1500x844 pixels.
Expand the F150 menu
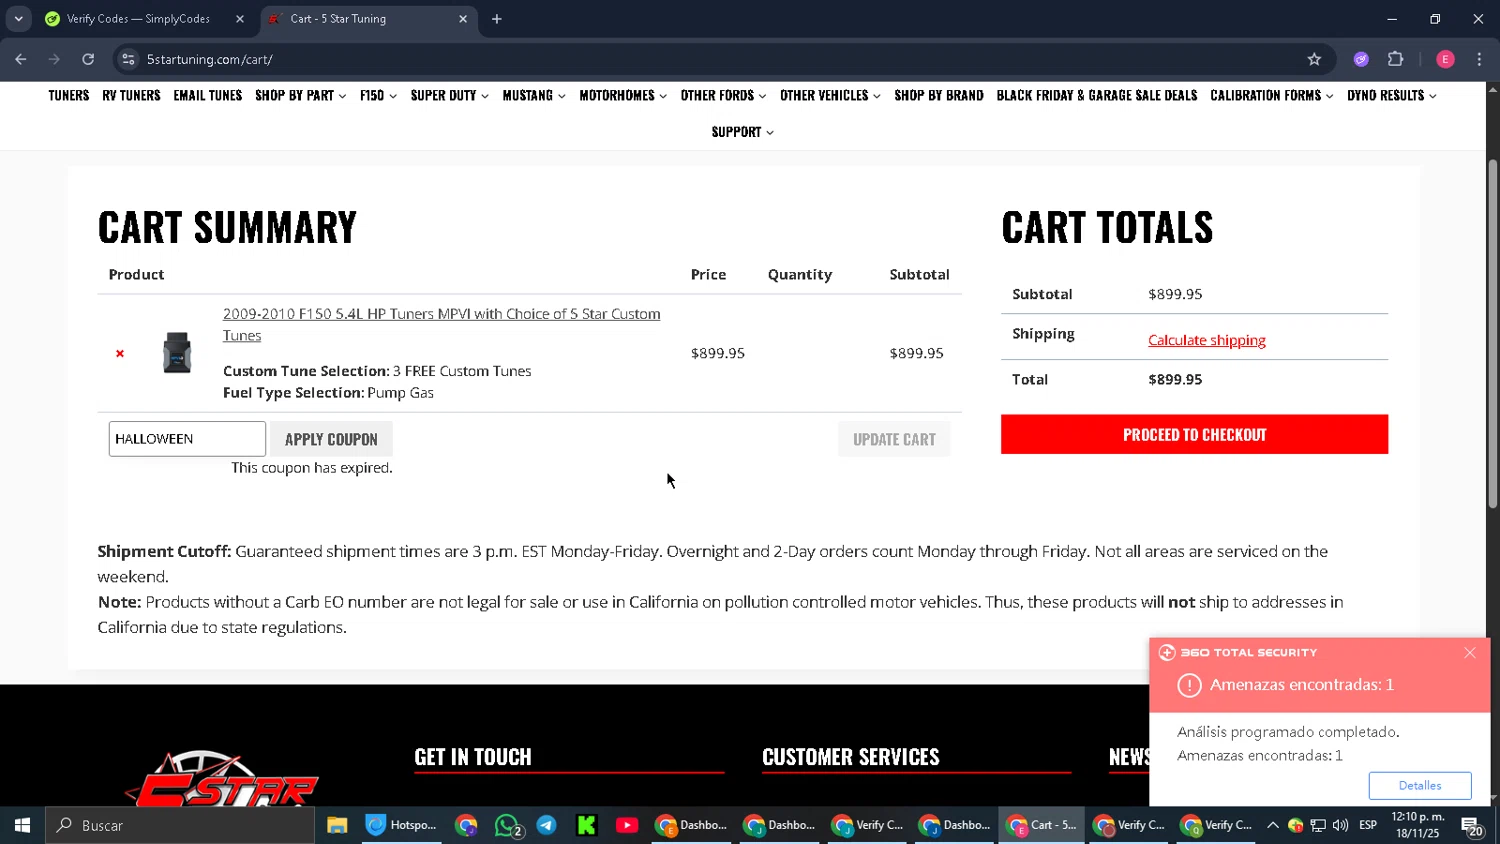pos(378,96)
